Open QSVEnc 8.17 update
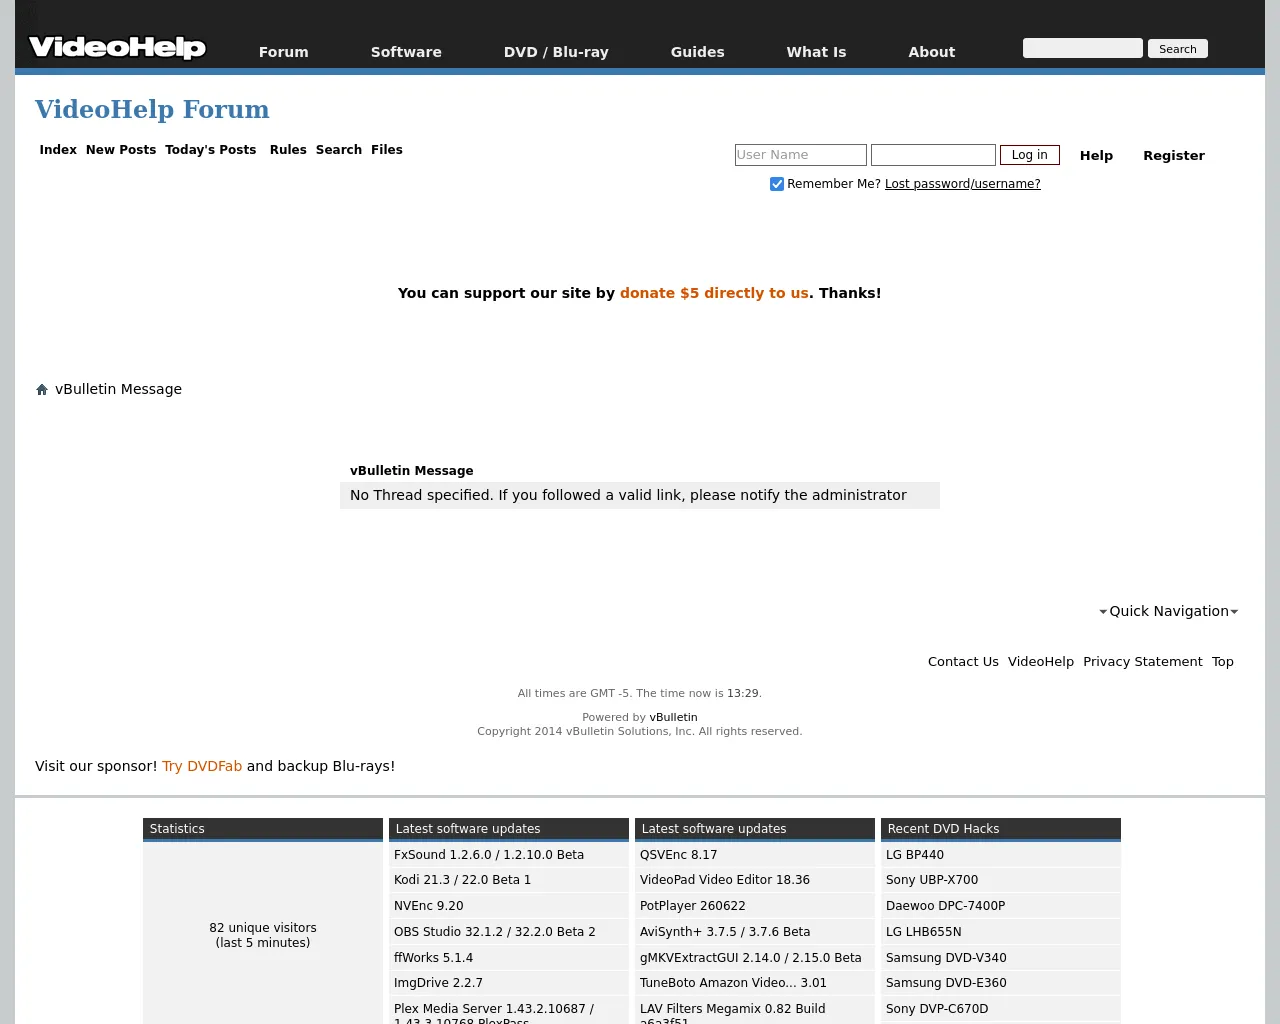Image resolution: width=1280 pixels, height=1024 pixels. pos(679,855)
